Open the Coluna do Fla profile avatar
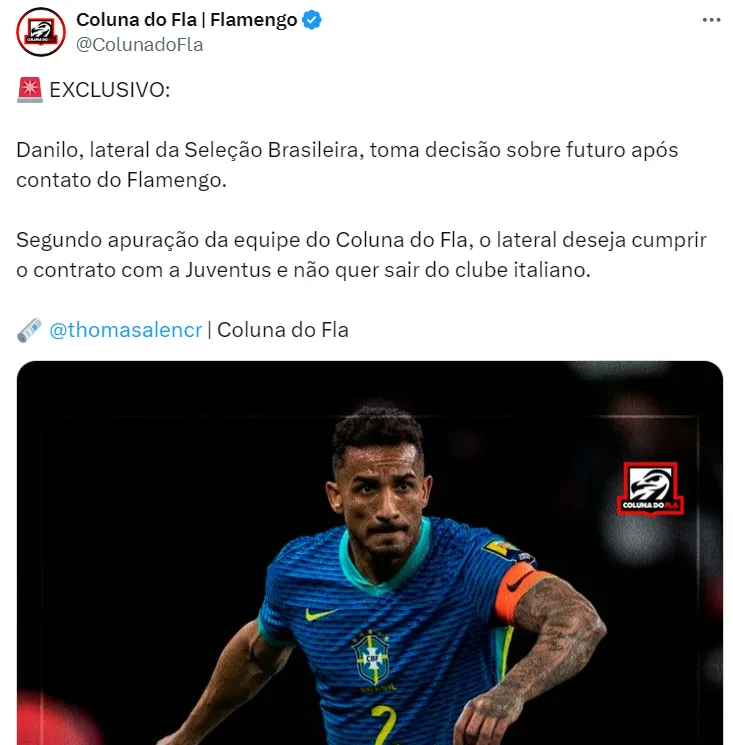 coord(41,32)
